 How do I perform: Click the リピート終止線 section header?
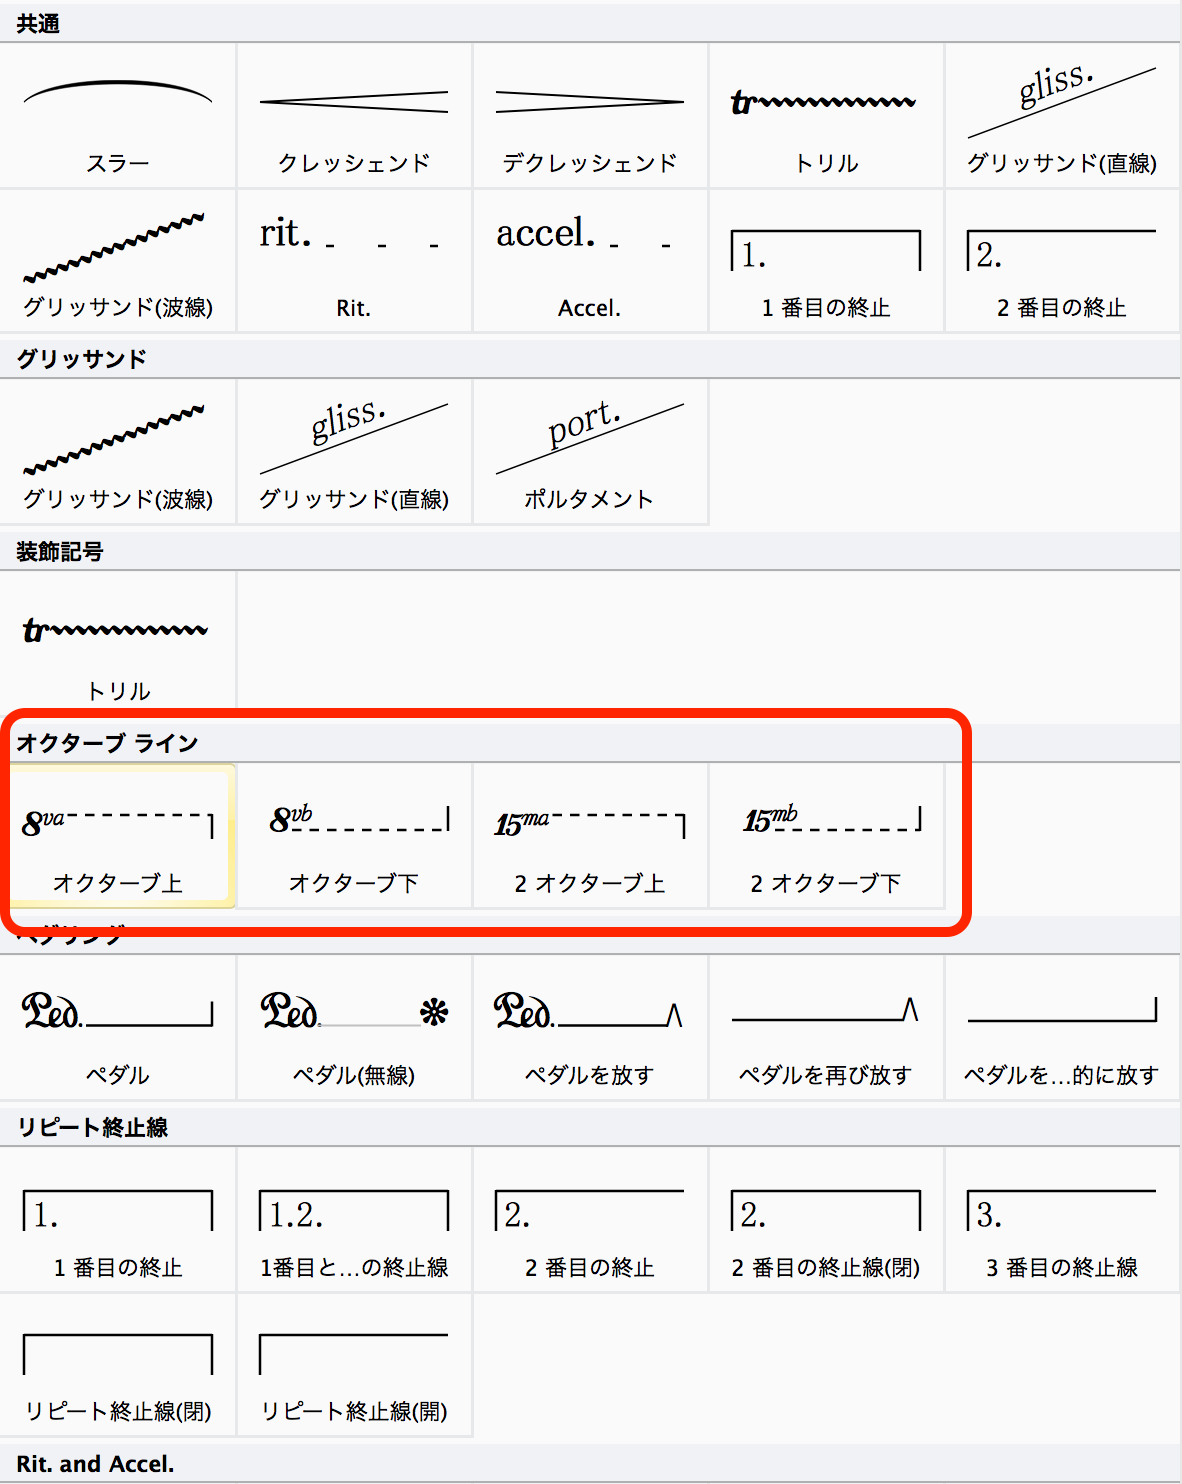pyautogui.click(x=92, y=1127)
